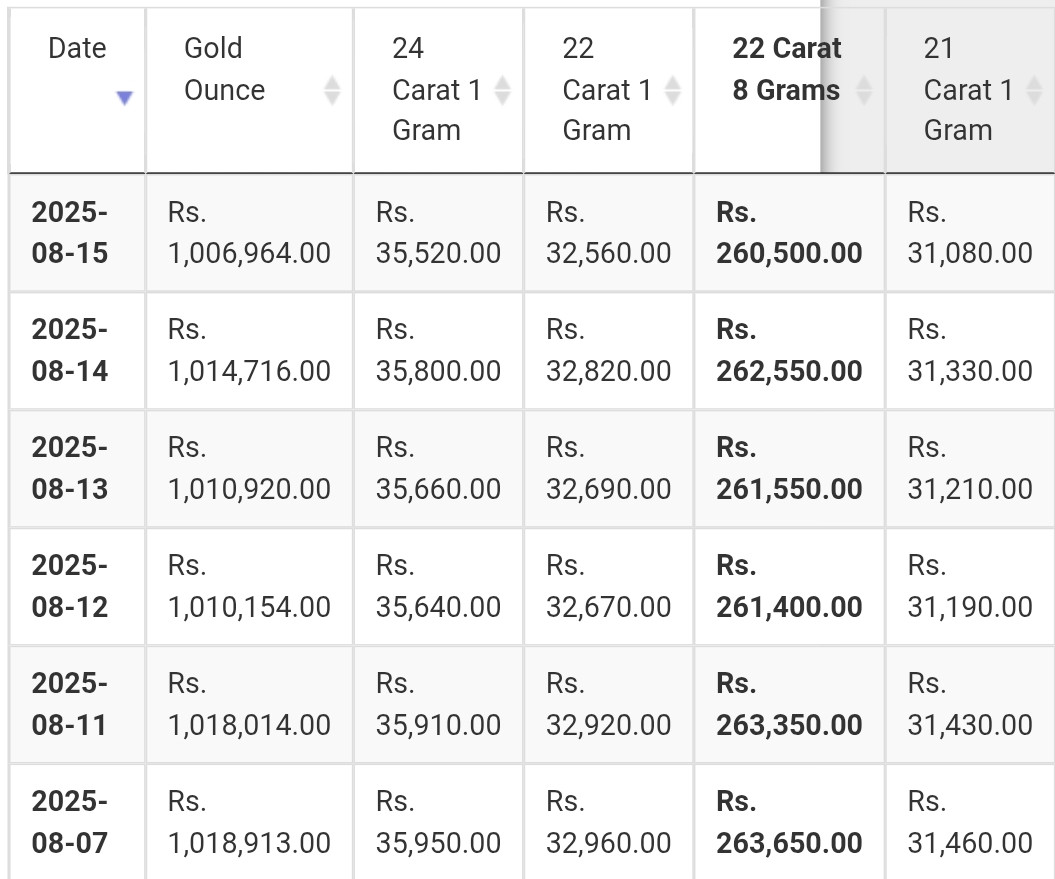Image resolution: width=1055 pixels, height=879 pixels.
Task: Click the 2025-08-12 date cell
Action: click(77, 587)
